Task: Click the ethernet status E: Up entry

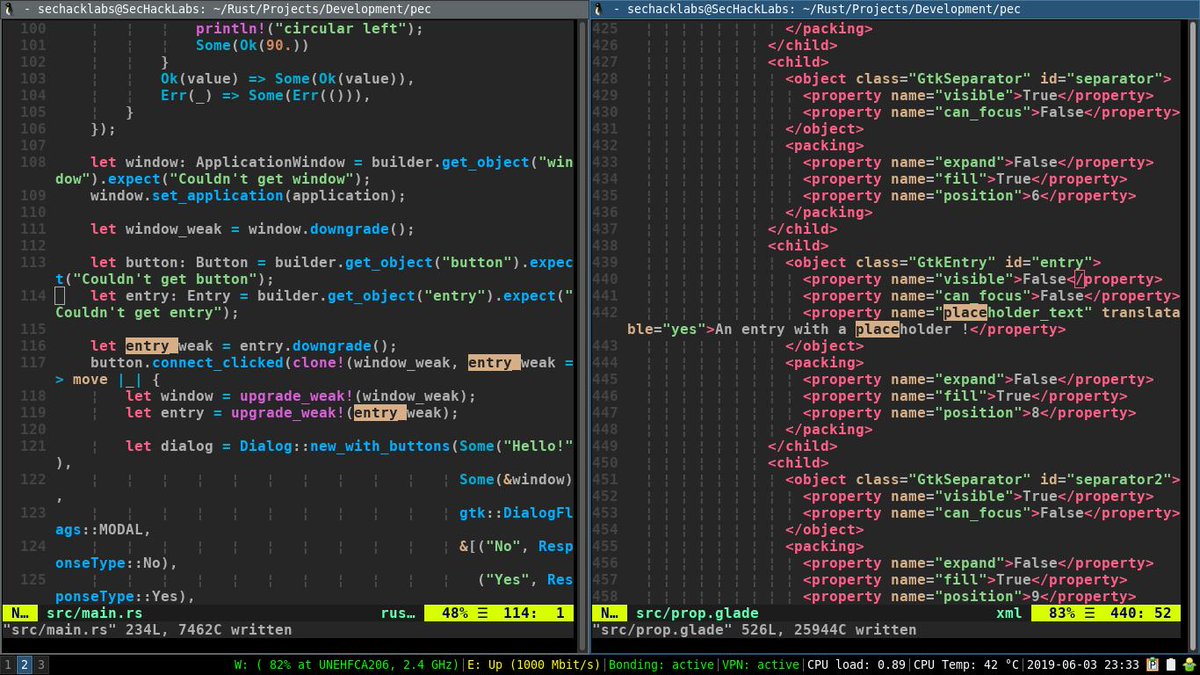Action: tap(534, 665)
